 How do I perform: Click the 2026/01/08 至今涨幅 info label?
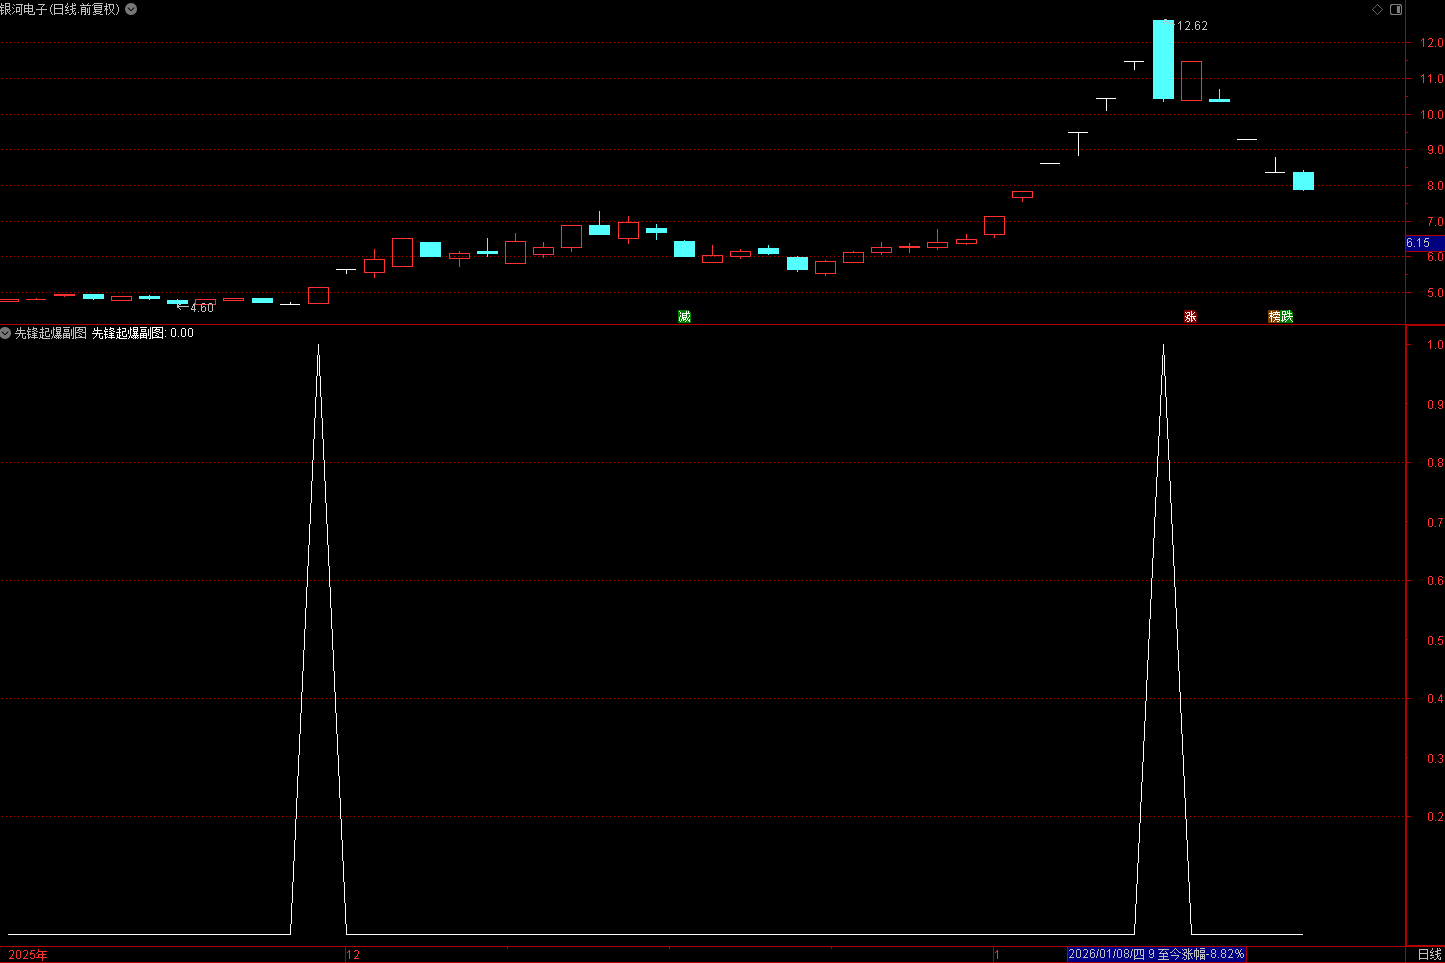click(x=1156, y=954)
